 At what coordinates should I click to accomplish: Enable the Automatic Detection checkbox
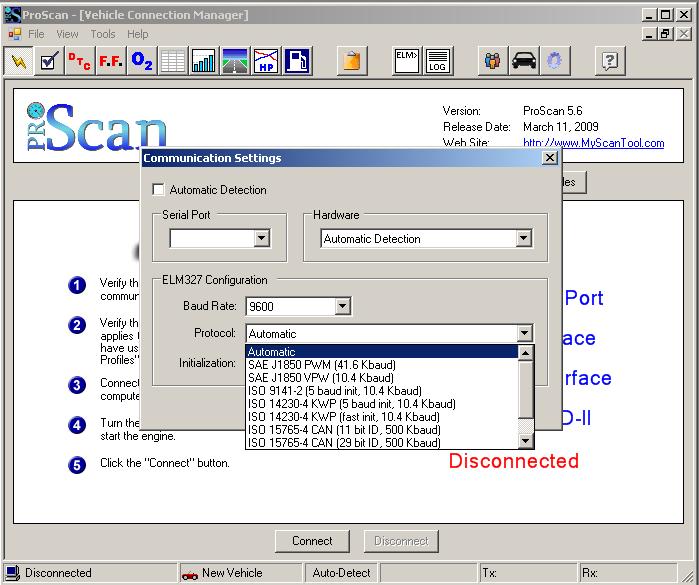pos(159,190)
